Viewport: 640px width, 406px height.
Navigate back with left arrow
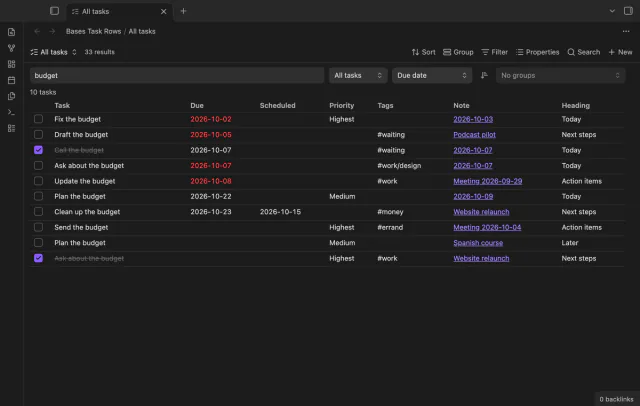37,31
